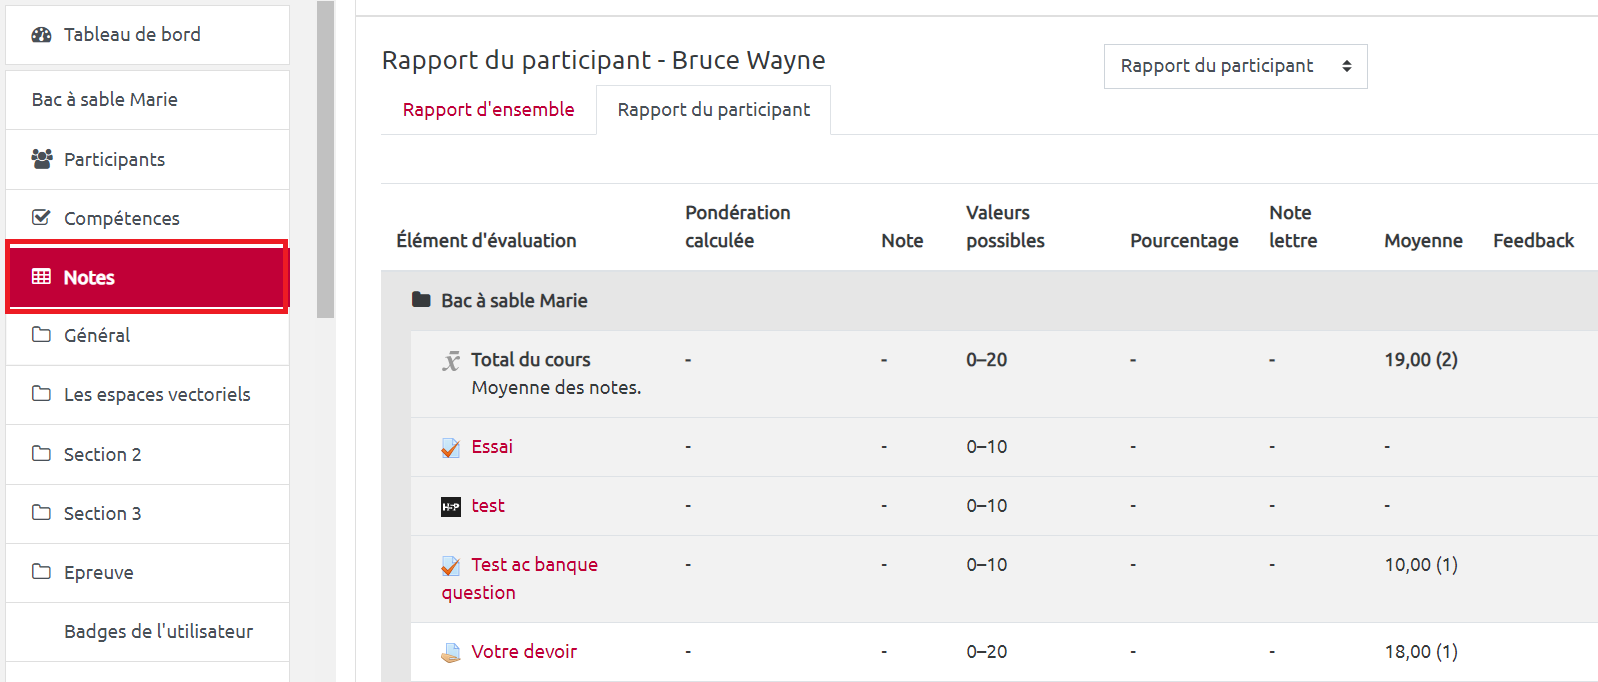1598x682 pixels.
Task: Open Section 2 in the sidebar
Action: point(102,455)
